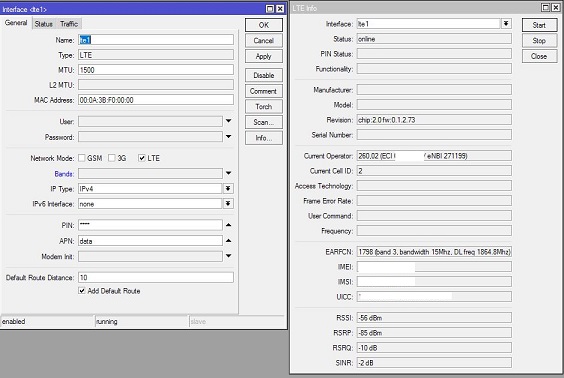This screenshot has width=564, height=378.
Task: Click the MTU input field
Action: coord(156,70)
